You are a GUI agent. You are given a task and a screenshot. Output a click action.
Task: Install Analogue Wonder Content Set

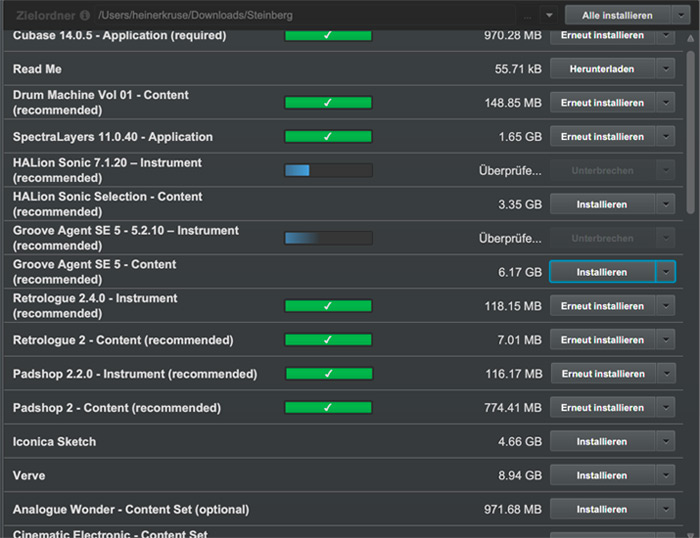602,509
